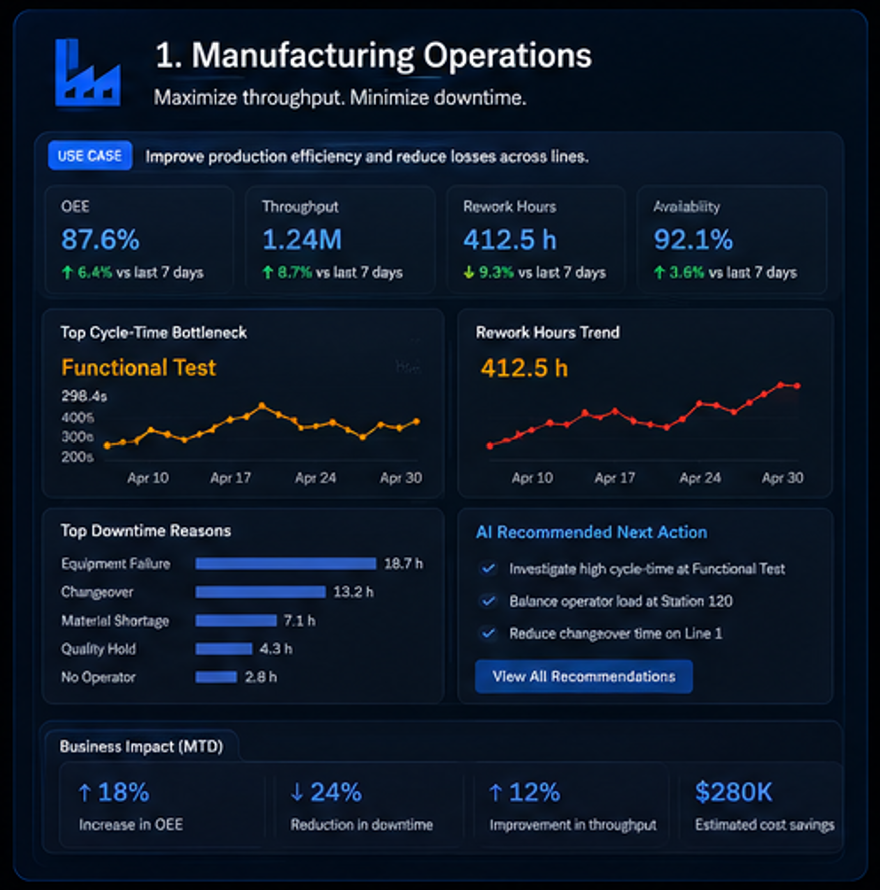Click the Equipment Failure bar
Viewport: 880px width, 890px height.
(286, 563)
